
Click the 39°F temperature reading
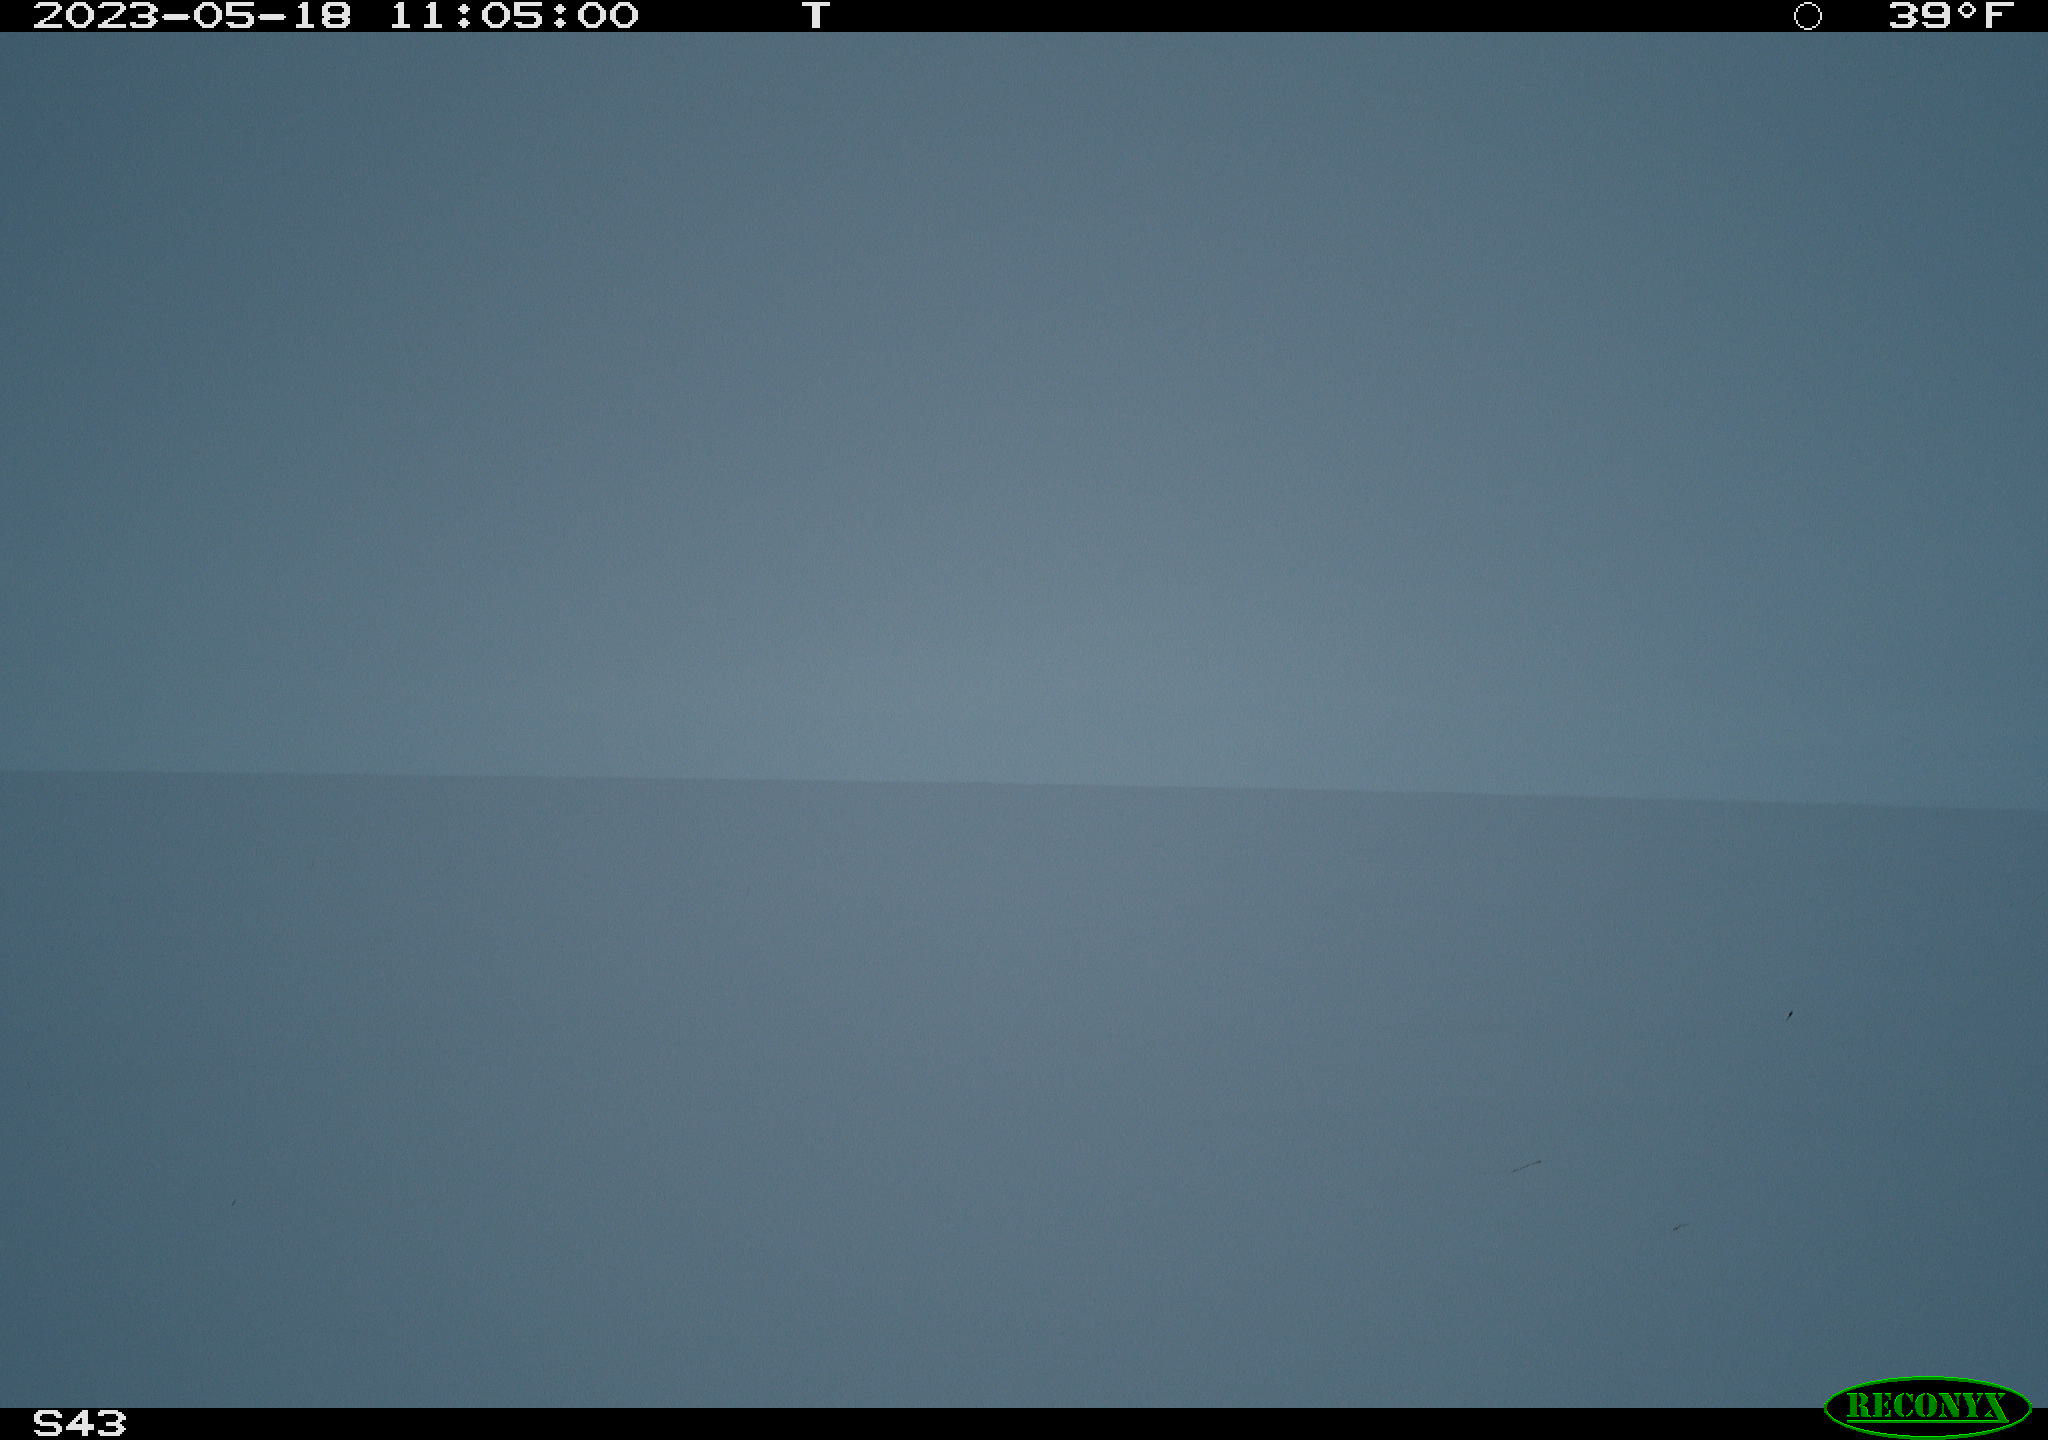pyautogui.click(x=1950, y=15)
